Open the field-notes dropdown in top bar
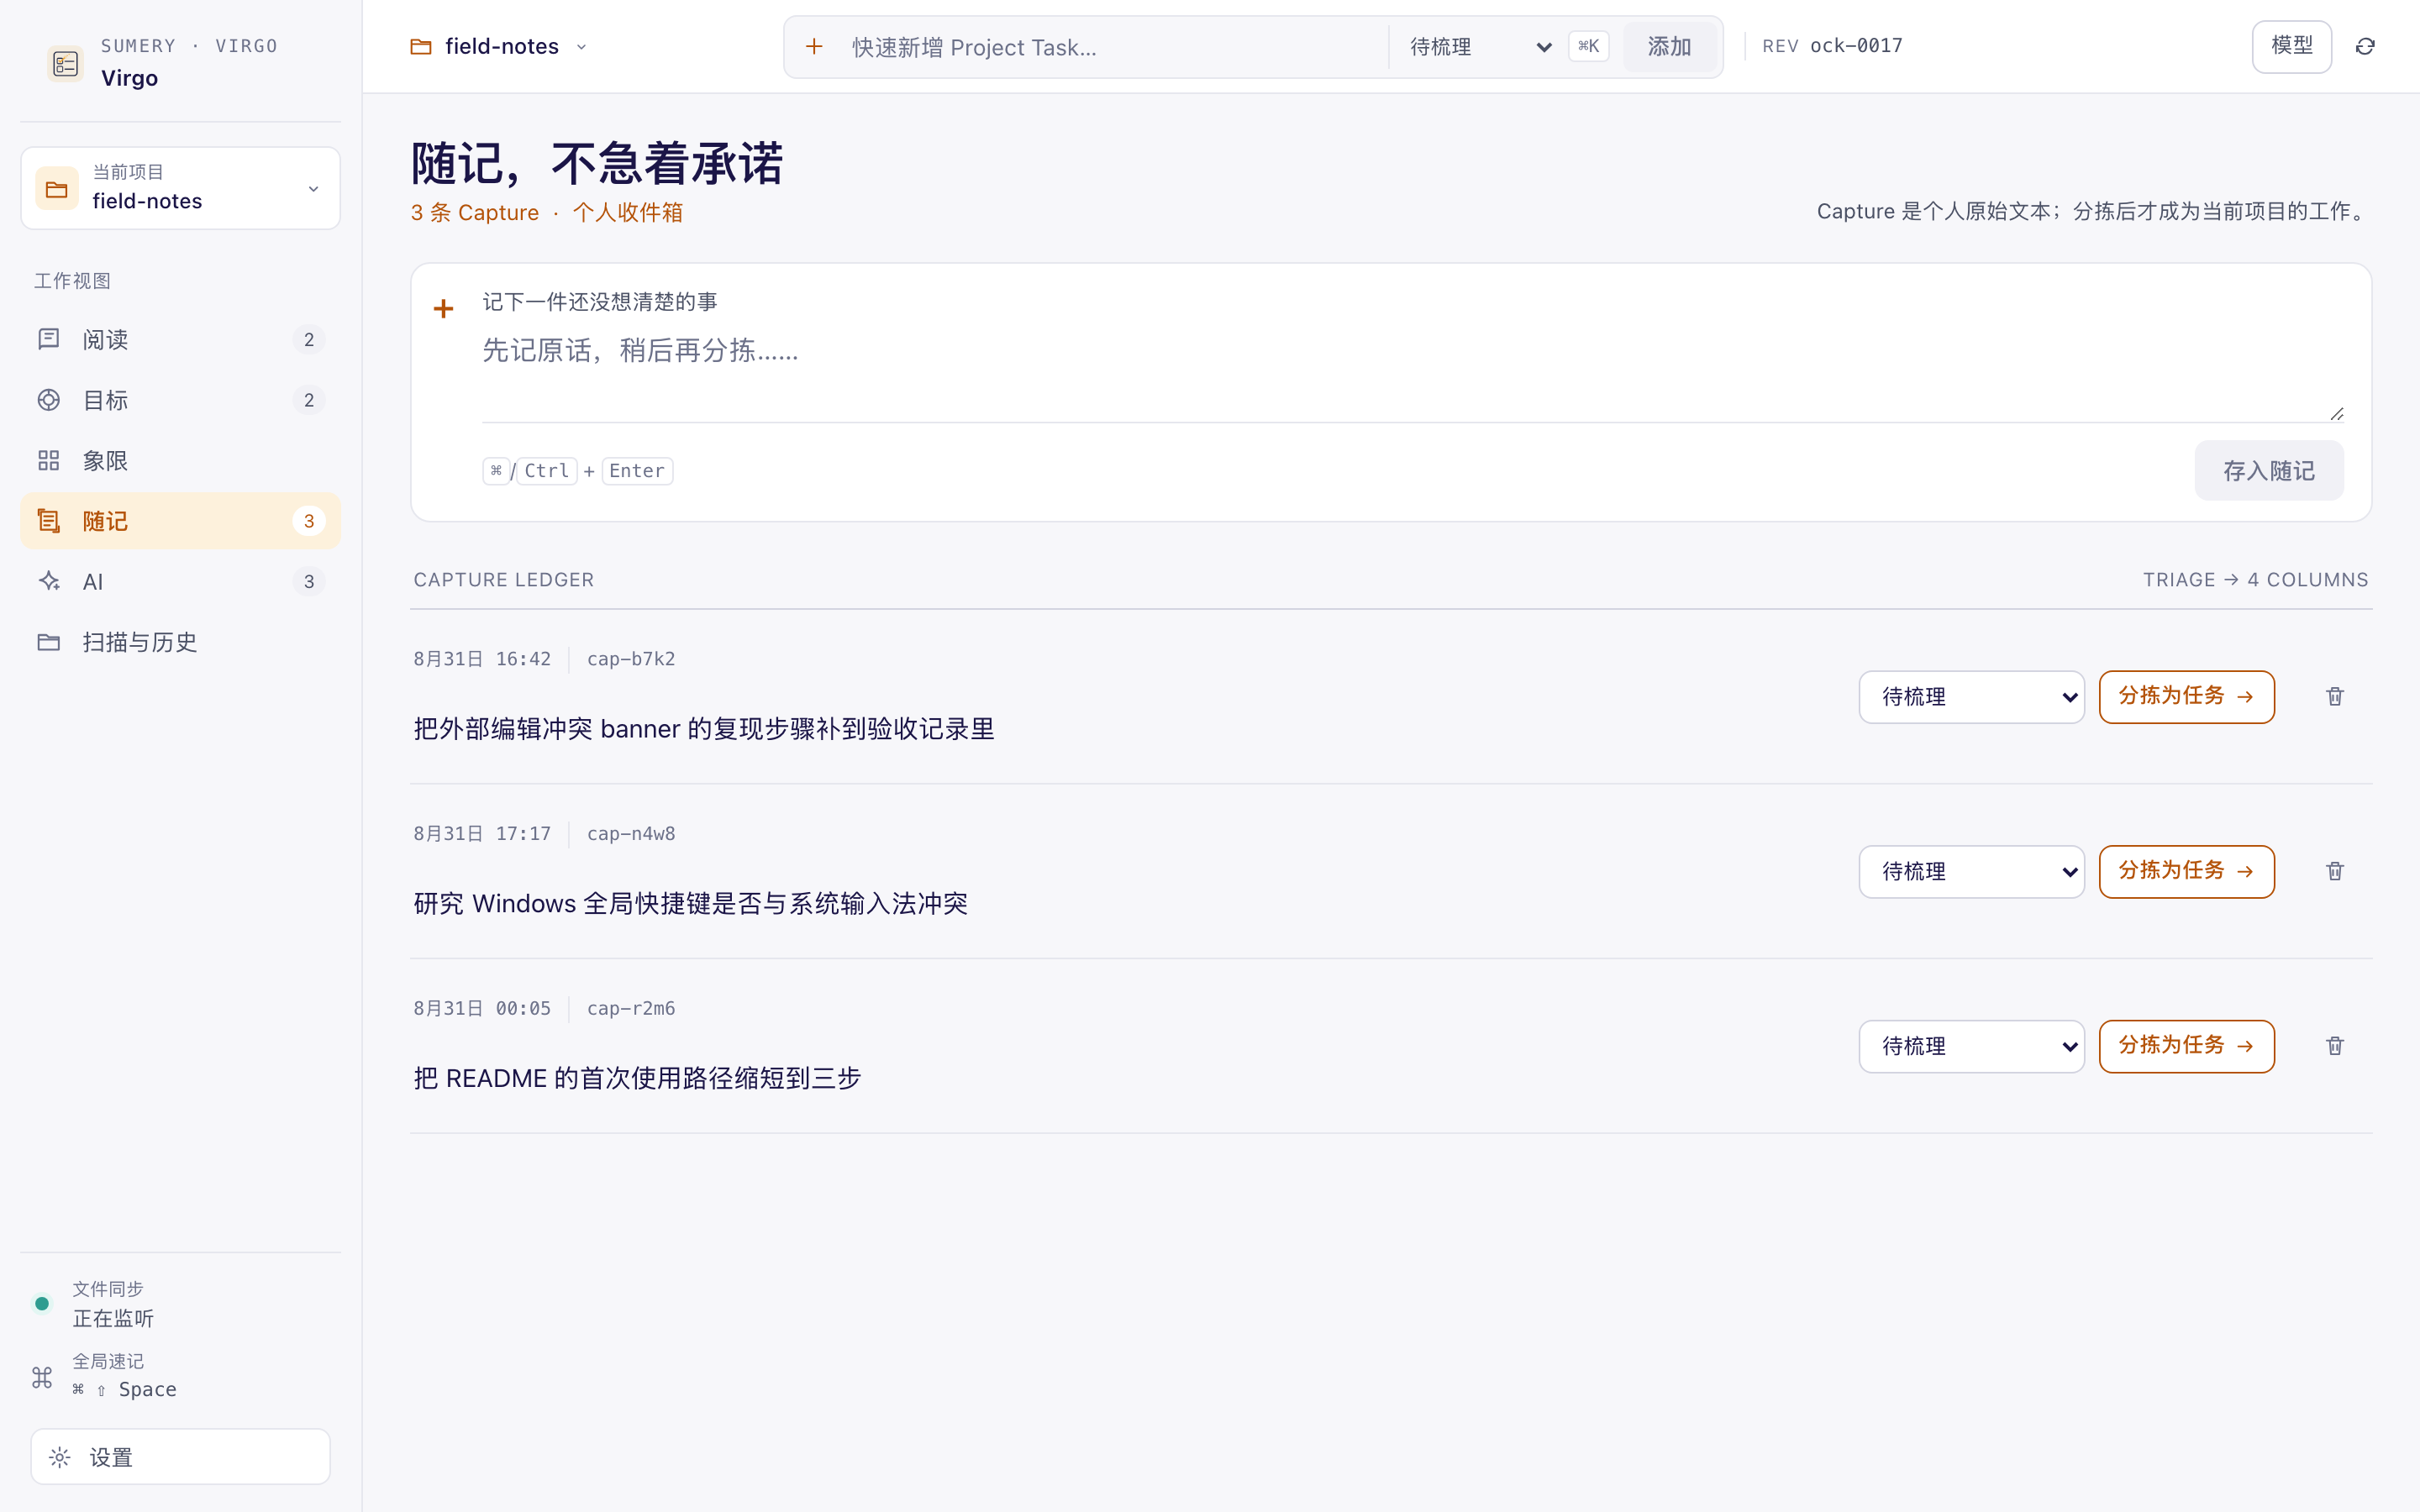2420x1512 pixels. (499, 46)
